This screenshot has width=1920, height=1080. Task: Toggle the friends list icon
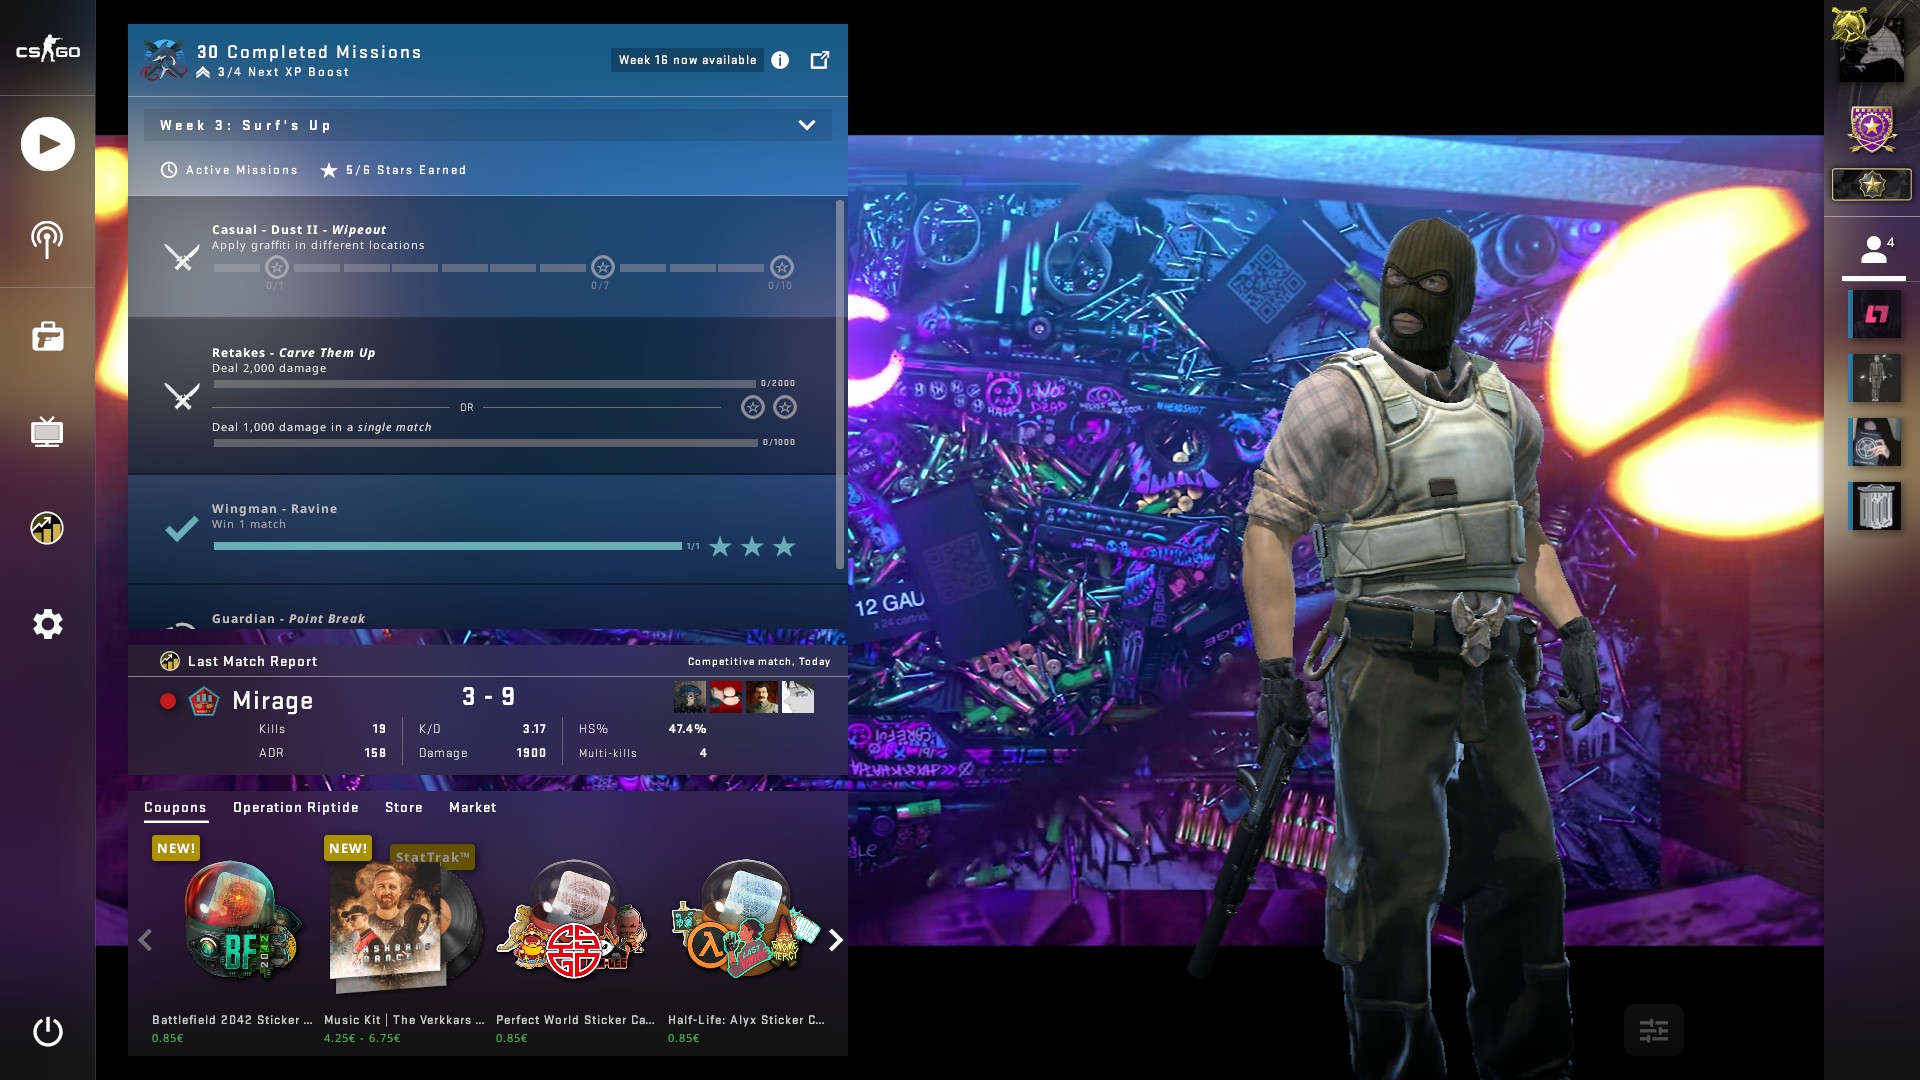pyautogui.click(x=1873, y=250)
